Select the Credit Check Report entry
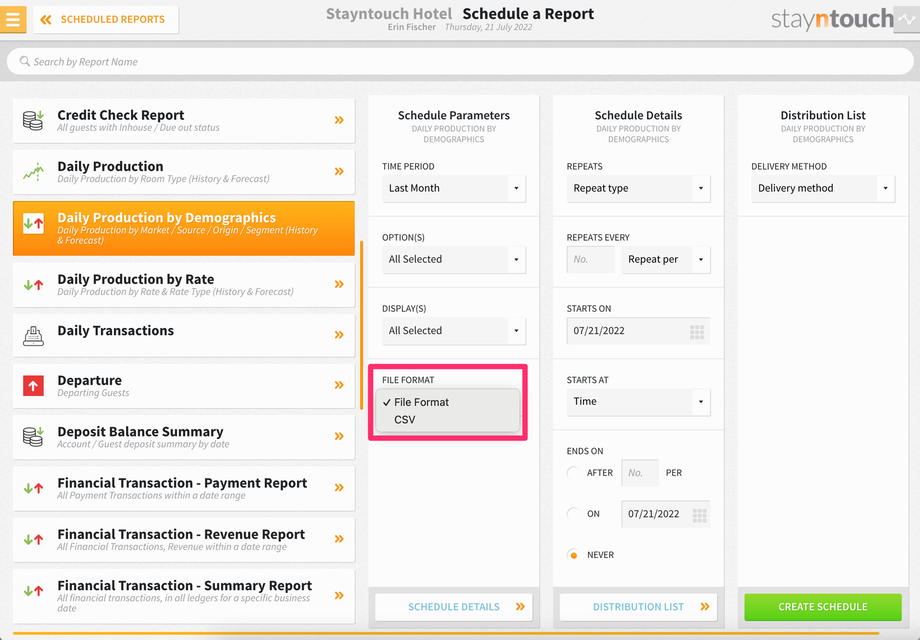920x640 pixels. tap(184, 120)
